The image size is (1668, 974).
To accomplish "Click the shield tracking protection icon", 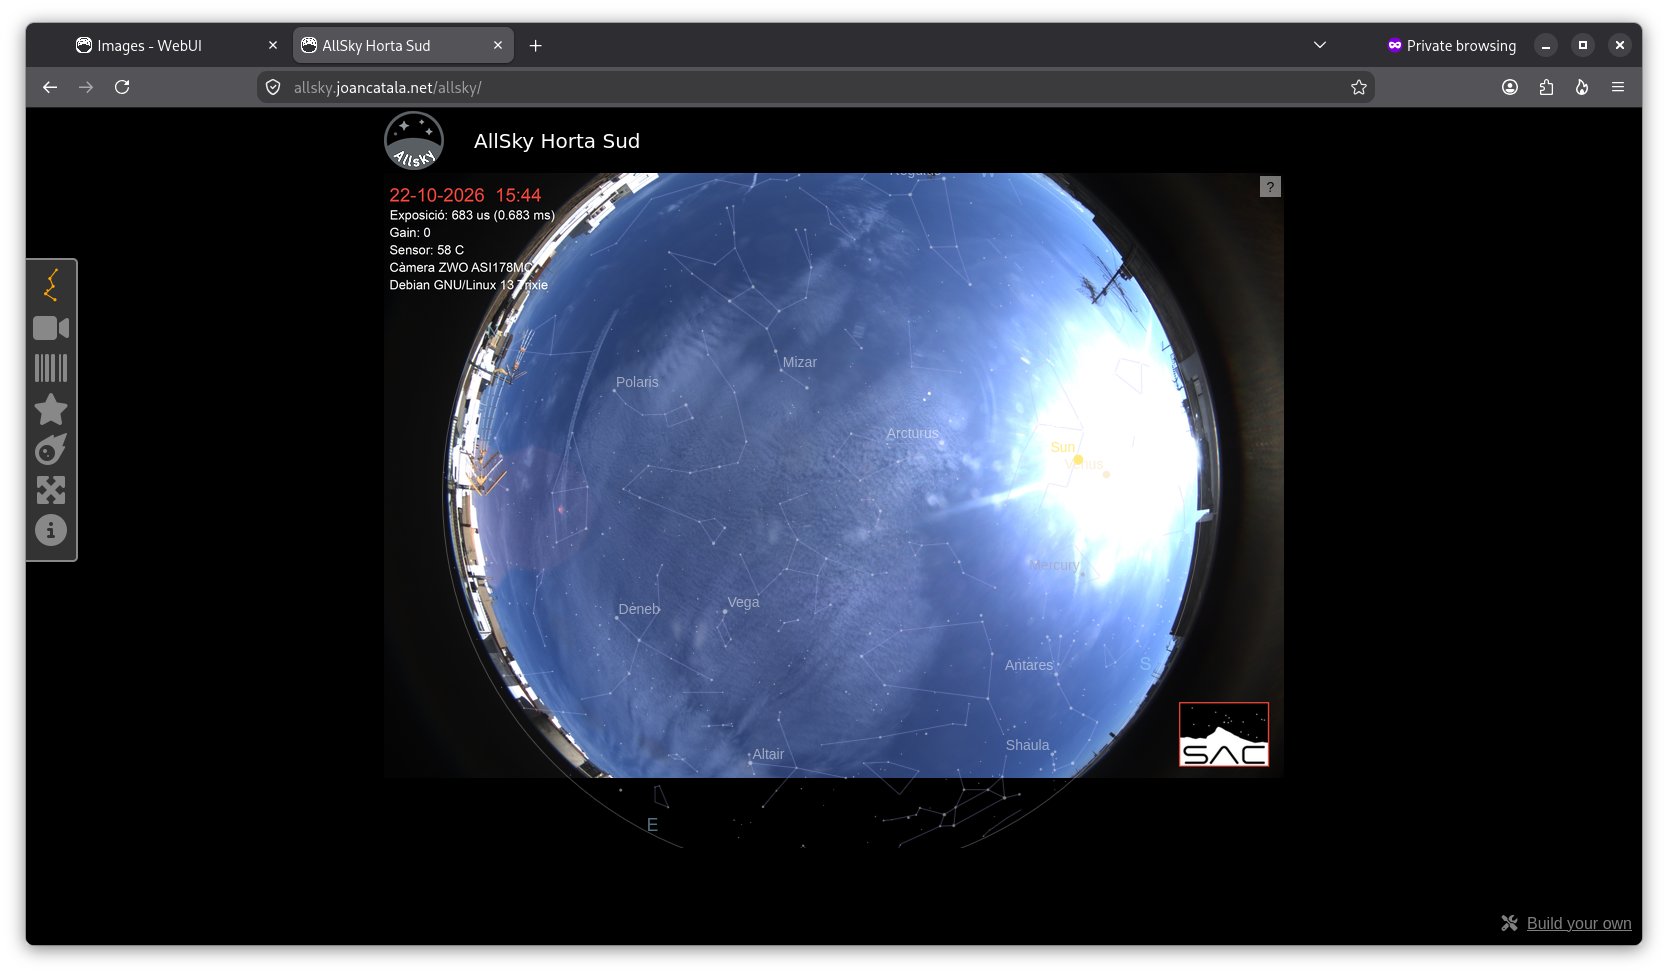I will [x=273, y=87].
